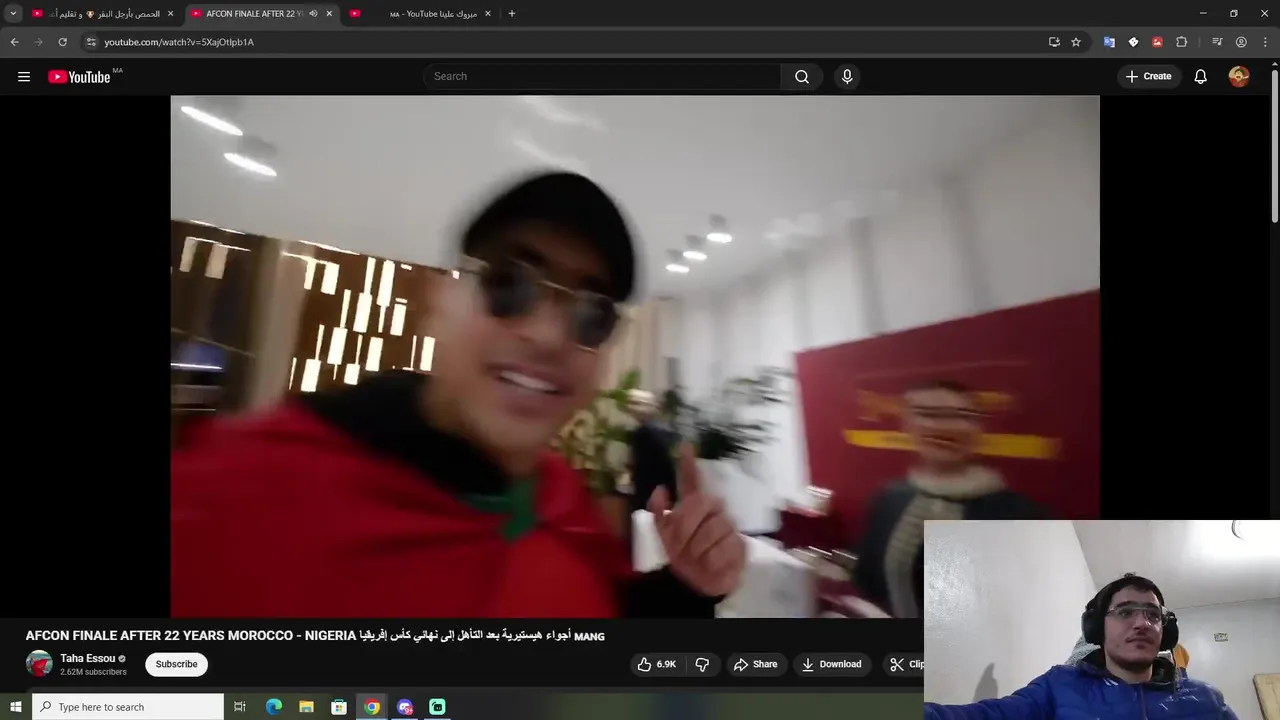Open the purple chat app on taskbar
Viewport: 1280px width, 720px height.
pyautogui.click(x=405, y=707)
